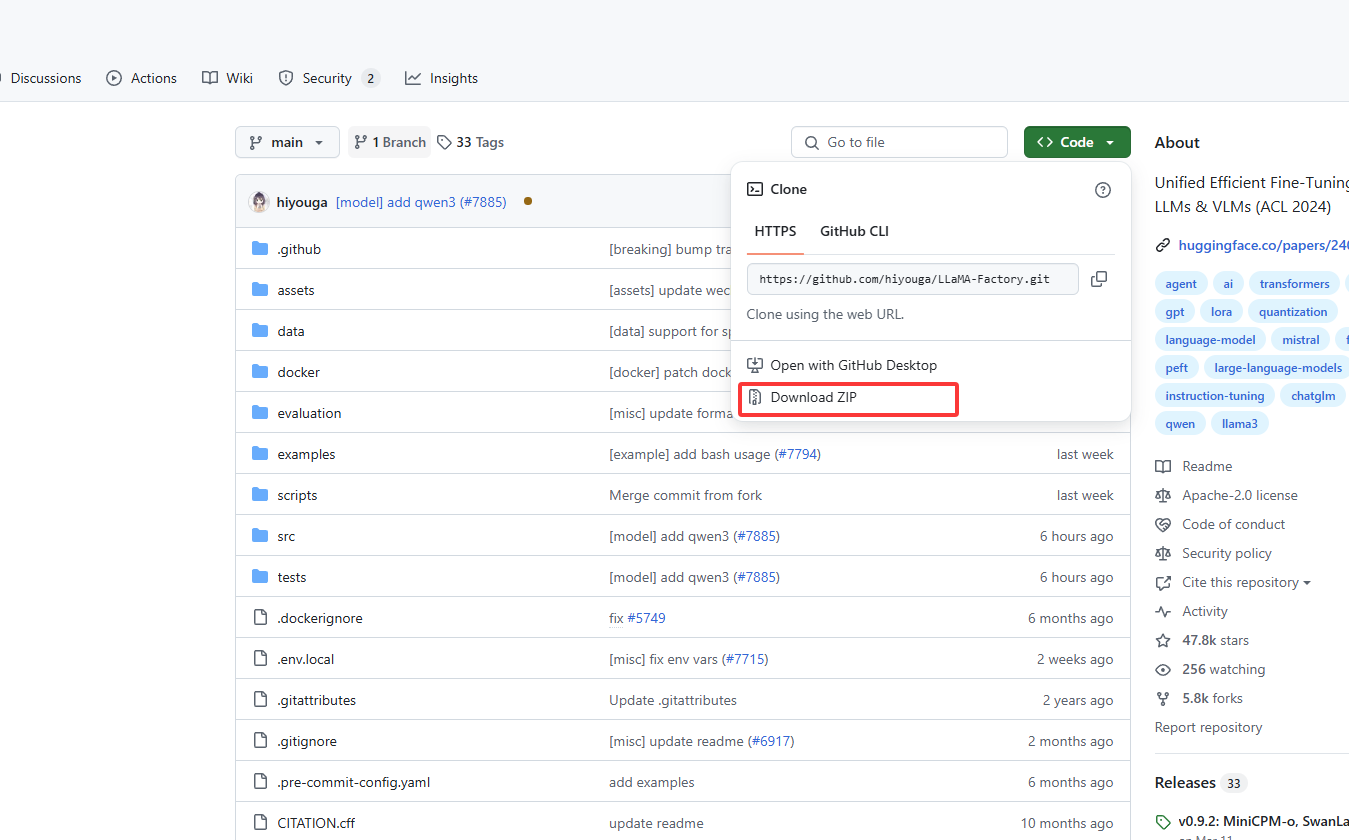The image size is (1349, 840).
Task: Click the hiyouga avatar image
Action: (x=259, y=202)
